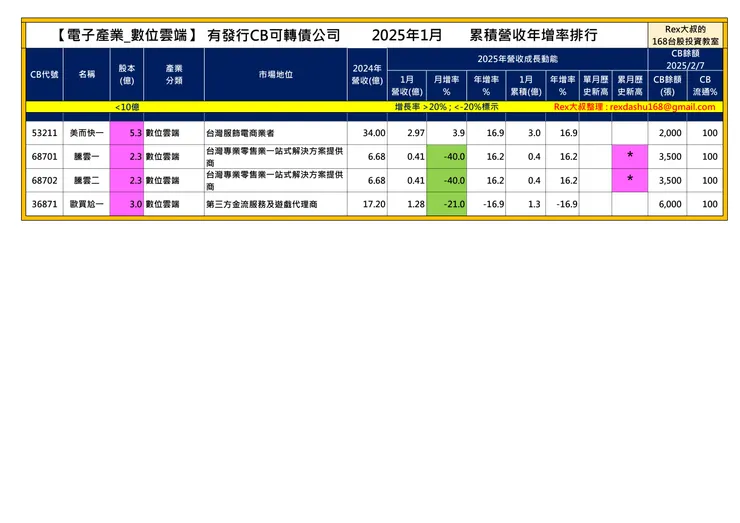
Task: Click the green -21.0 cell
Action: pos(446,204)
